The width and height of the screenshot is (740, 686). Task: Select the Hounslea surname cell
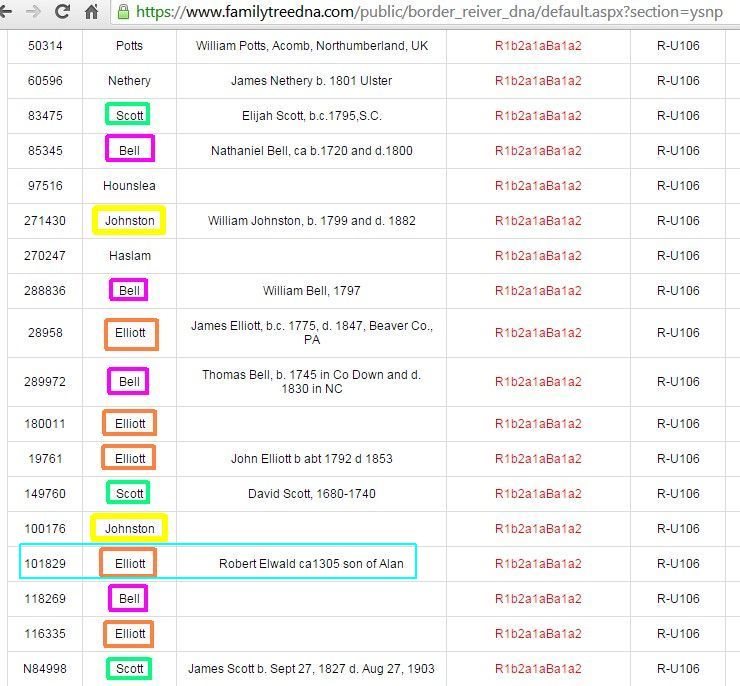[x=129, y=186]
